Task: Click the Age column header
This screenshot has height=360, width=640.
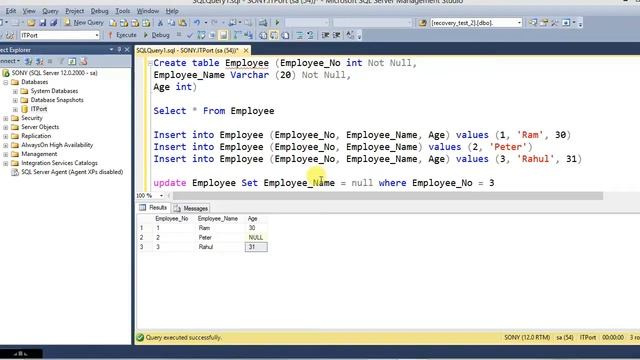Action: (253, 219)
